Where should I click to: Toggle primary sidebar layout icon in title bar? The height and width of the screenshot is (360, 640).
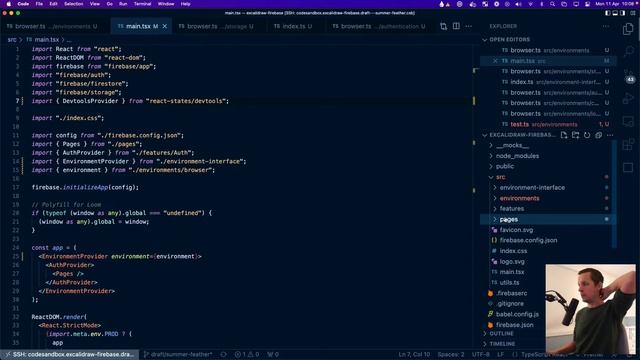pos(608,13)
